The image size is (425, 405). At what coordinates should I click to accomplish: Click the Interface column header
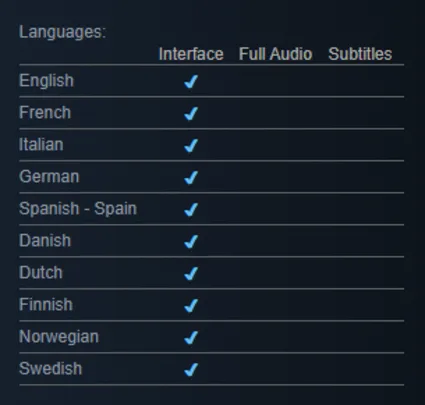point(191,54)
